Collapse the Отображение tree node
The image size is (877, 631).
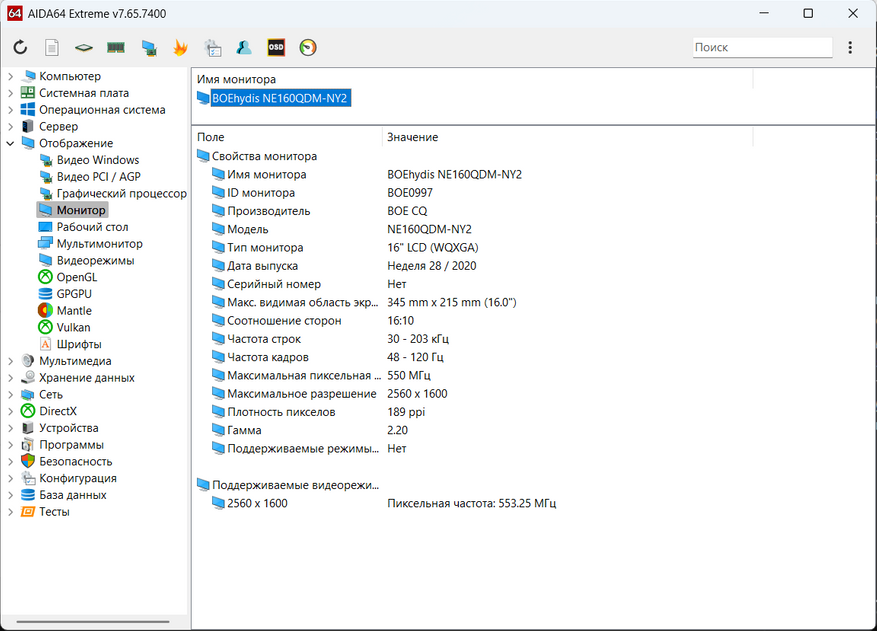coord(10,143)
